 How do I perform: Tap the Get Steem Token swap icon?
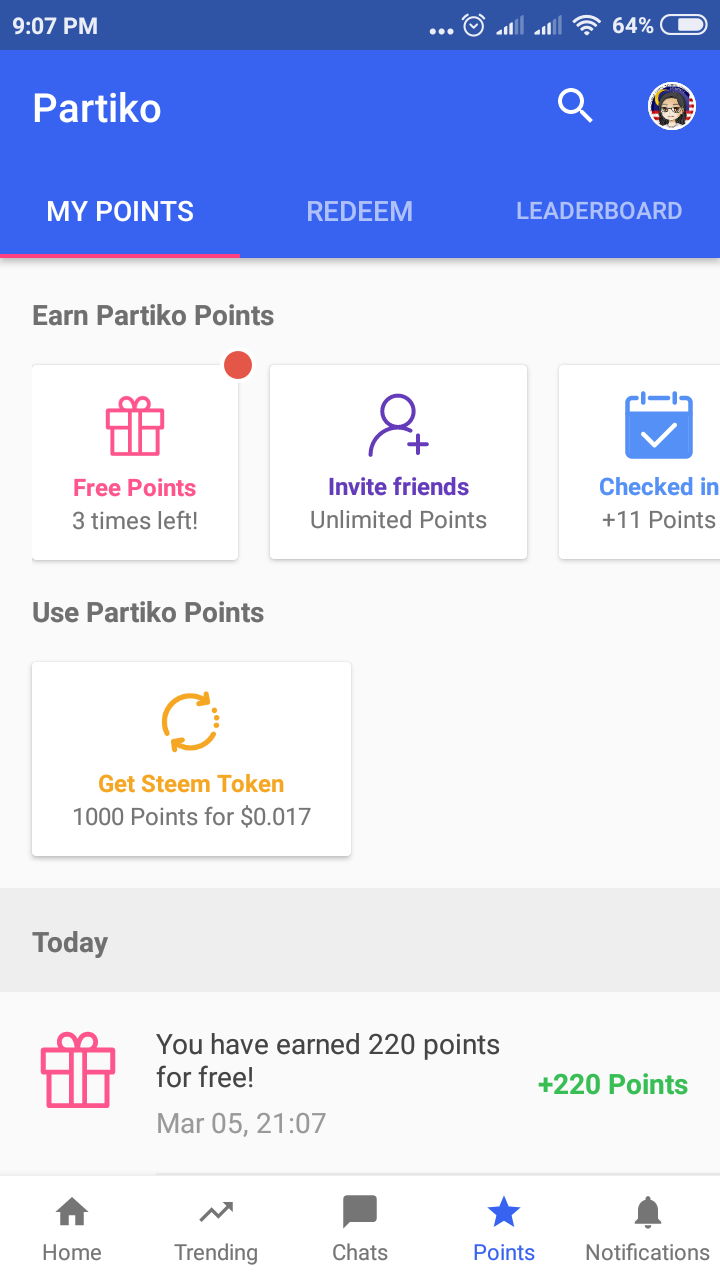pos(190,722)
